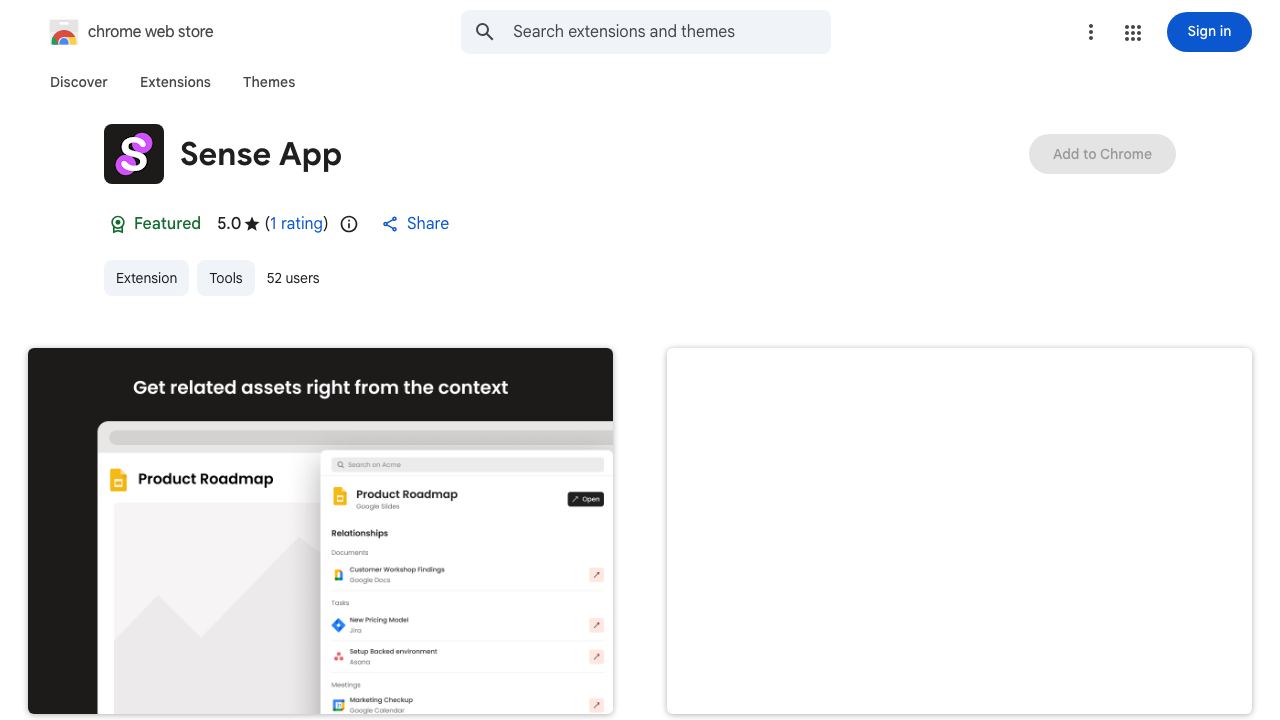
Task: Click the Sign in button
Action: pyautogui.click(x=1209, y=32)
